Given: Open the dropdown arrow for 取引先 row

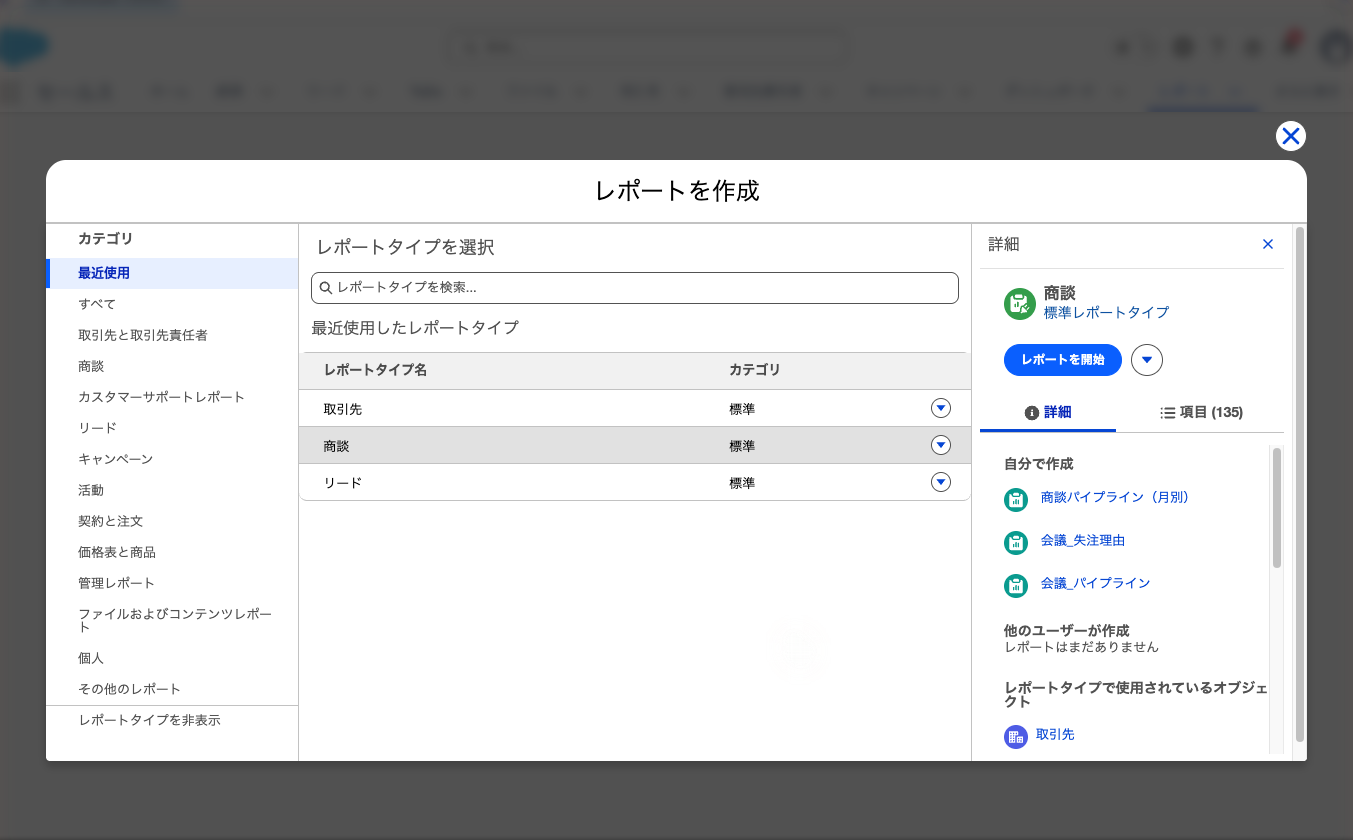Looking at the screenshot, I should (x=941, y=408).
